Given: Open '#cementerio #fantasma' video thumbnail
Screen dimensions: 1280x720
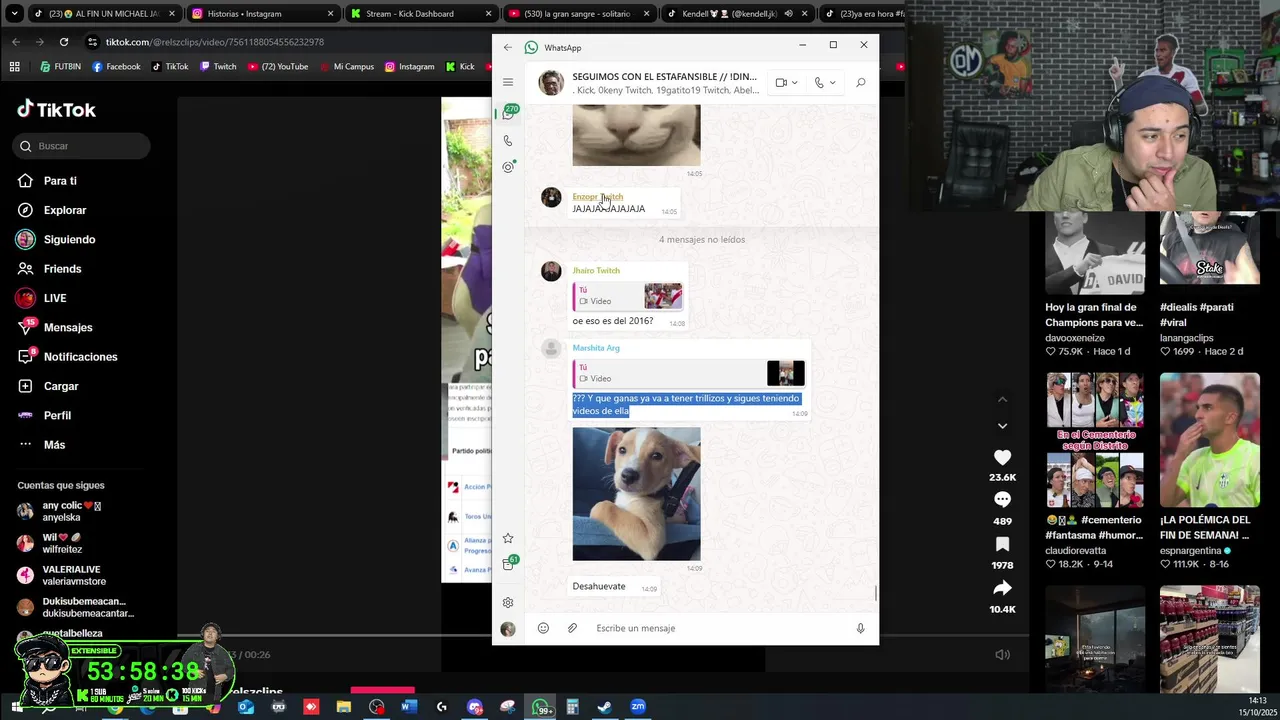Looking at the screenshot, I should [1095, 441].
